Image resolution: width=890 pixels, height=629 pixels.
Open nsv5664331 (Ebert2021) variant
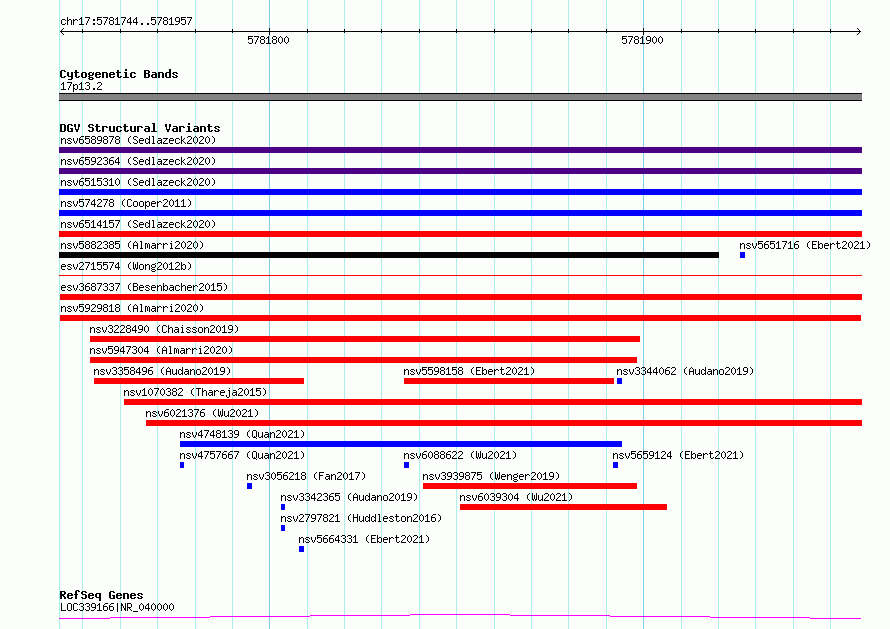tap(364, 539)
